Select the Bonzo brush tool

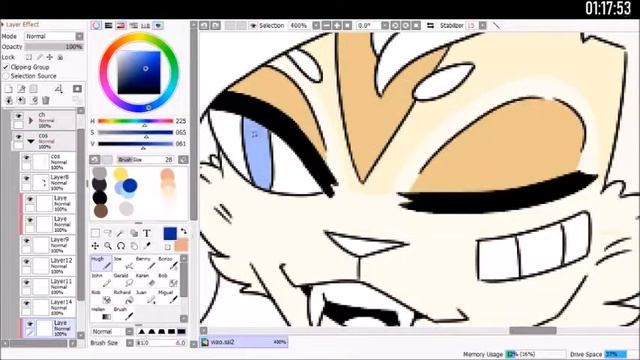[x=168, y=263]
